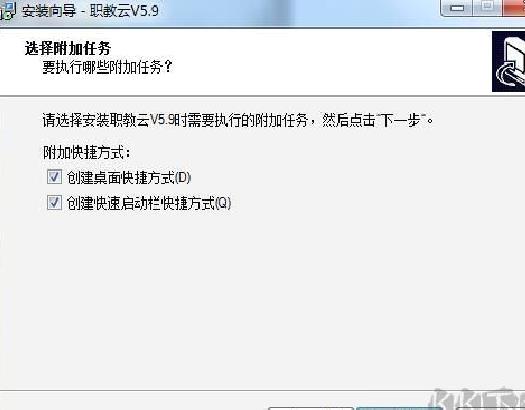
Task: Click the 附加快捷方式: group label
Action: click(x=87, y=153)
